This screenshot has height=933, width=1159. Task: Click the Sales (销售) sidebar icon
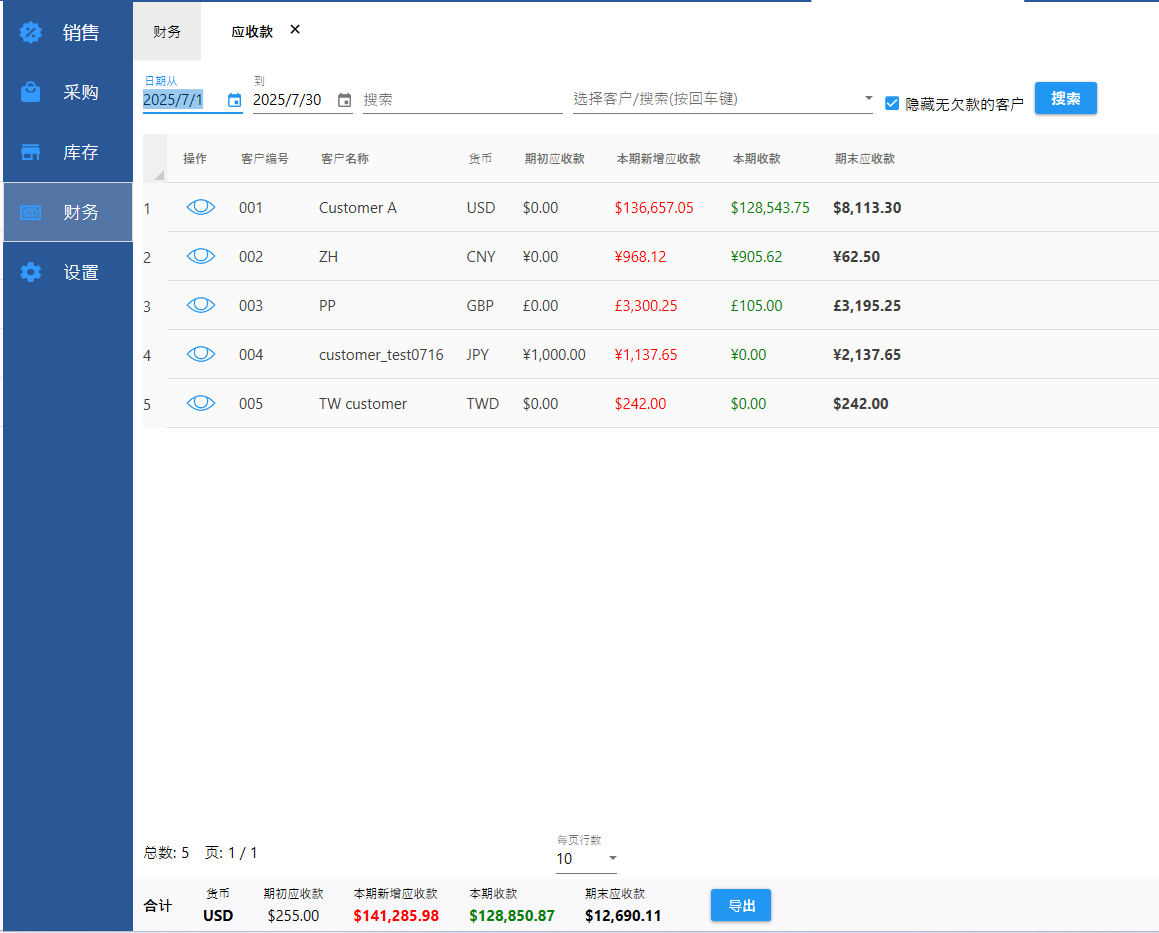(x=31, y=33)
